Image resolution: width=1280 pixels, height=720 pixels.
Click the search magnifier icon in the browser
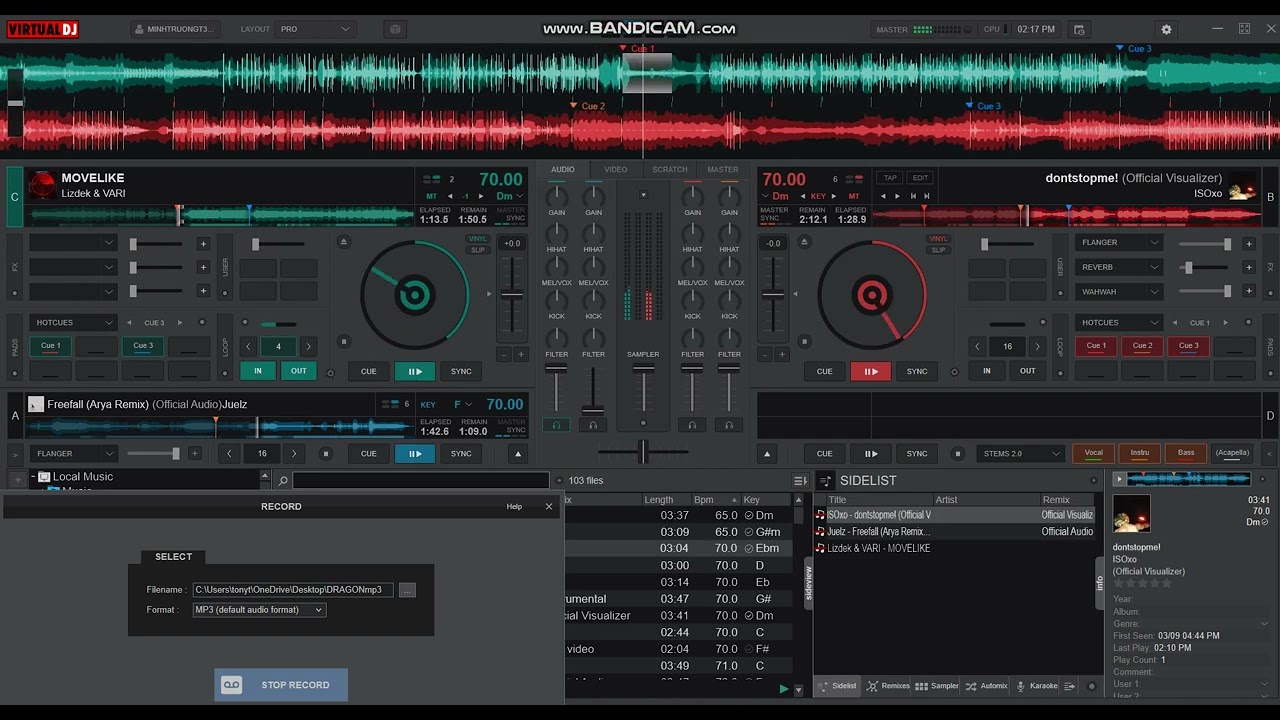(x=283, y=481)
